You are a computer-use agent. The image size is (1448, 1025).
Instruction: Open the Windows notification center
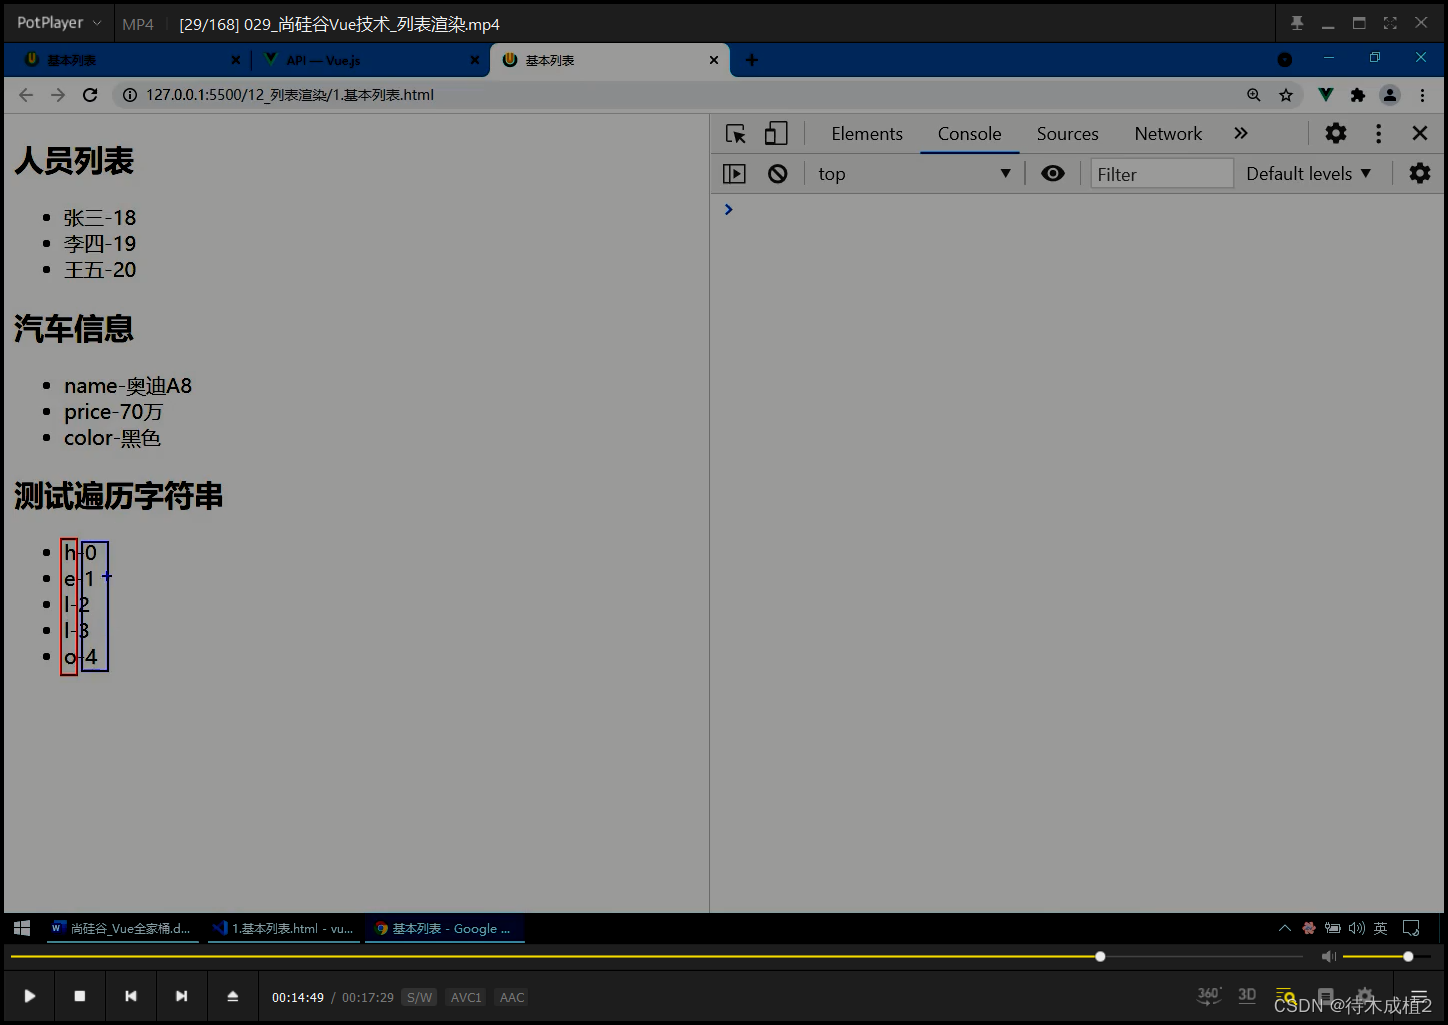point(1411,928)
